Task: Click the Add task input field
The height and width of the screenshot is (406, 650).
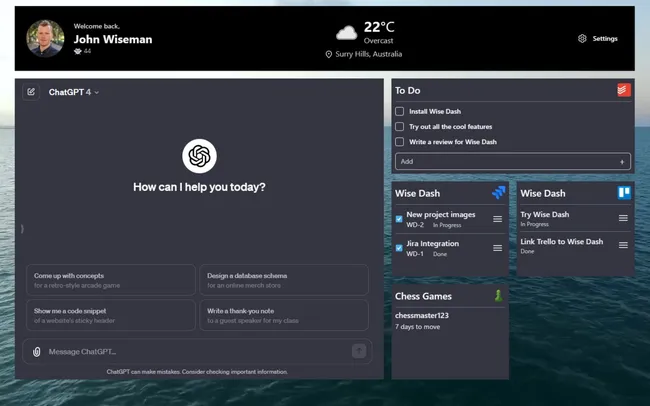Action: [x=505, y=161]
